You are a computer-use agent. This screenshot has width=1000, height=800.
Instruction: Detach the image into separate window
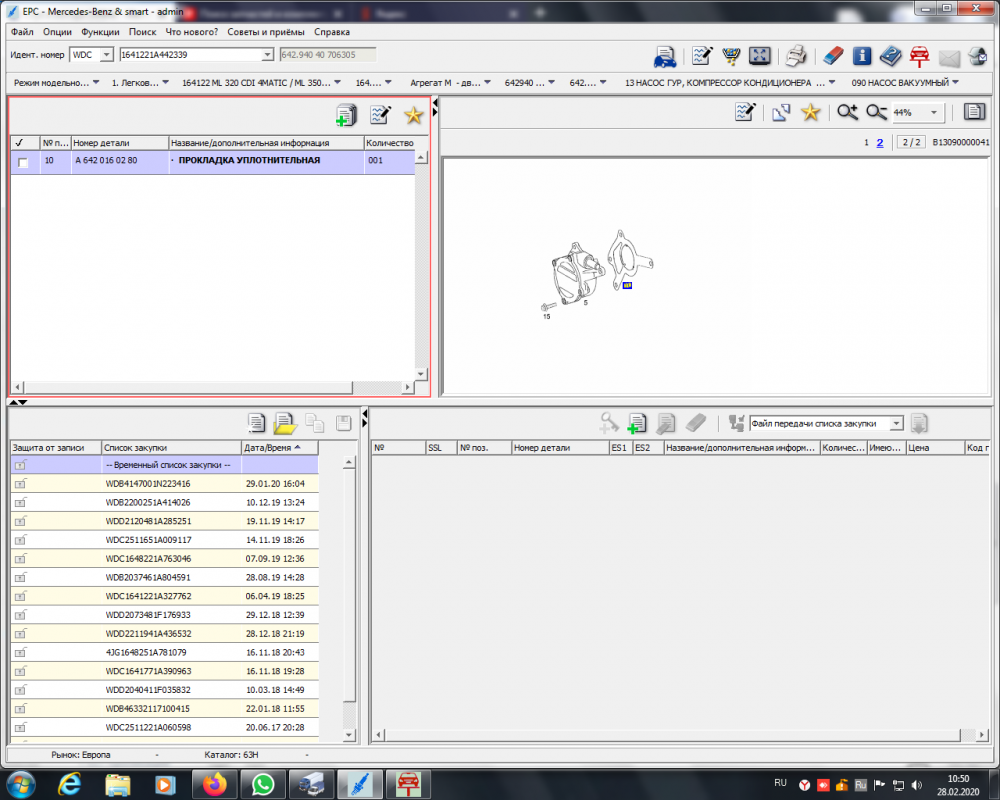(781, 113)
